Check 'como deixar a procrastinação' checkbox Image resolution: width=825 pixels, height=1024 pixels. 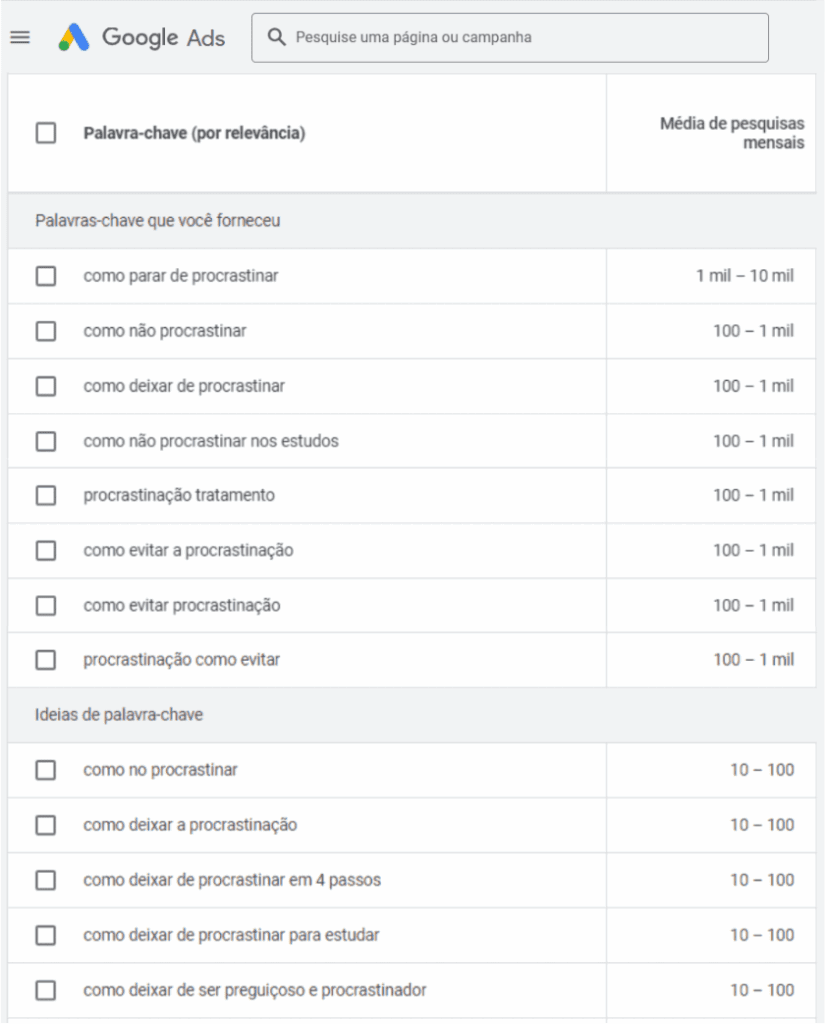click(46, 825)
